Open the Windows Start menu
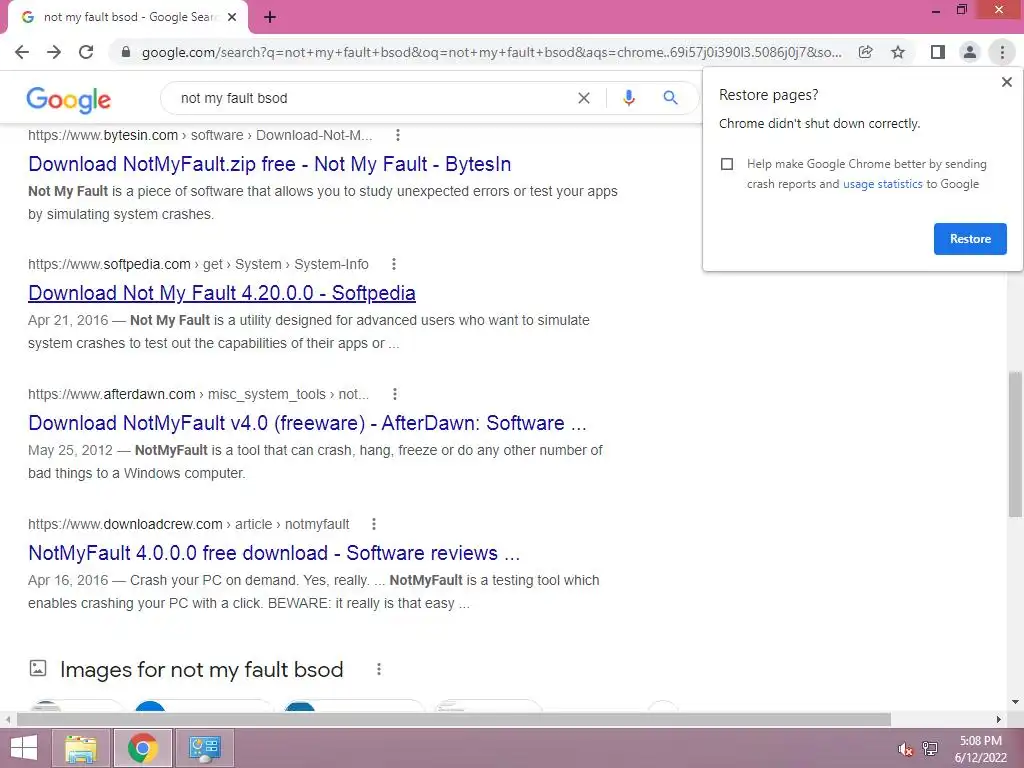Viewport: 1024px width, 768px height. (24, 748)
